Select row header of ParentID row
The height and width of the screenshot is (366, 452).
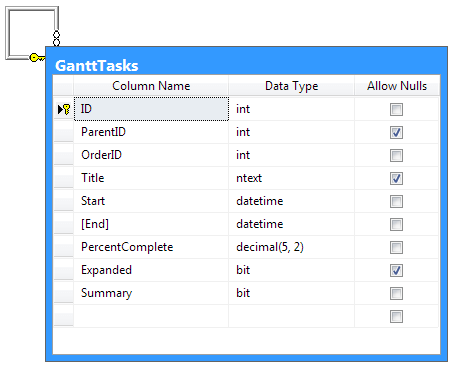click(63, 132)
